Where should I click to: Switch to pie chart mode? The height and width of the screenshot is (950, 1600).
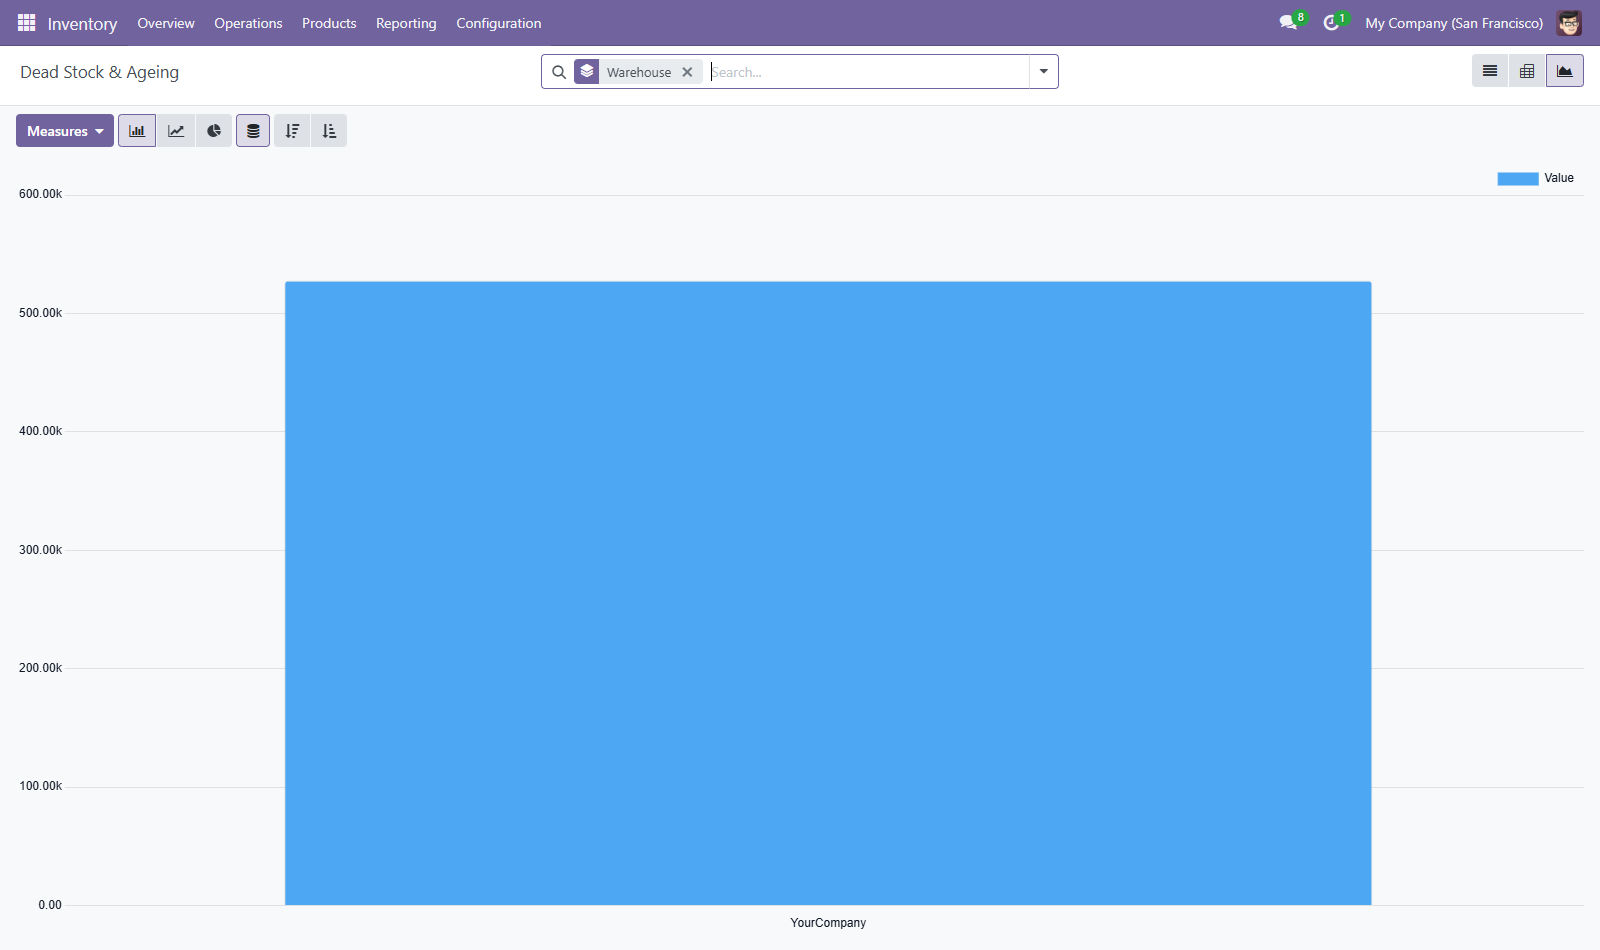tap(214, 131)
